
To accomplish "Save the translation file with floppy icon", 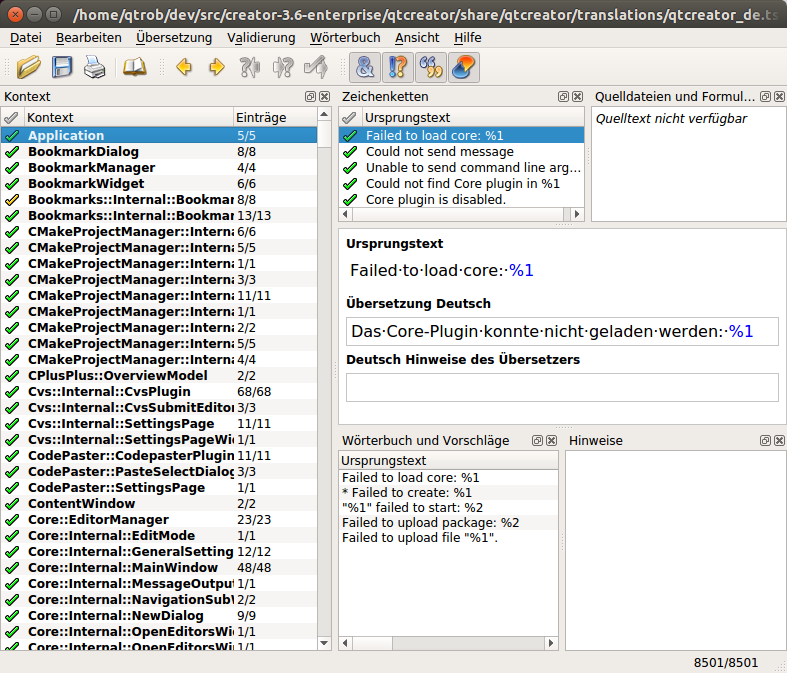I will [x=62, y=68].
